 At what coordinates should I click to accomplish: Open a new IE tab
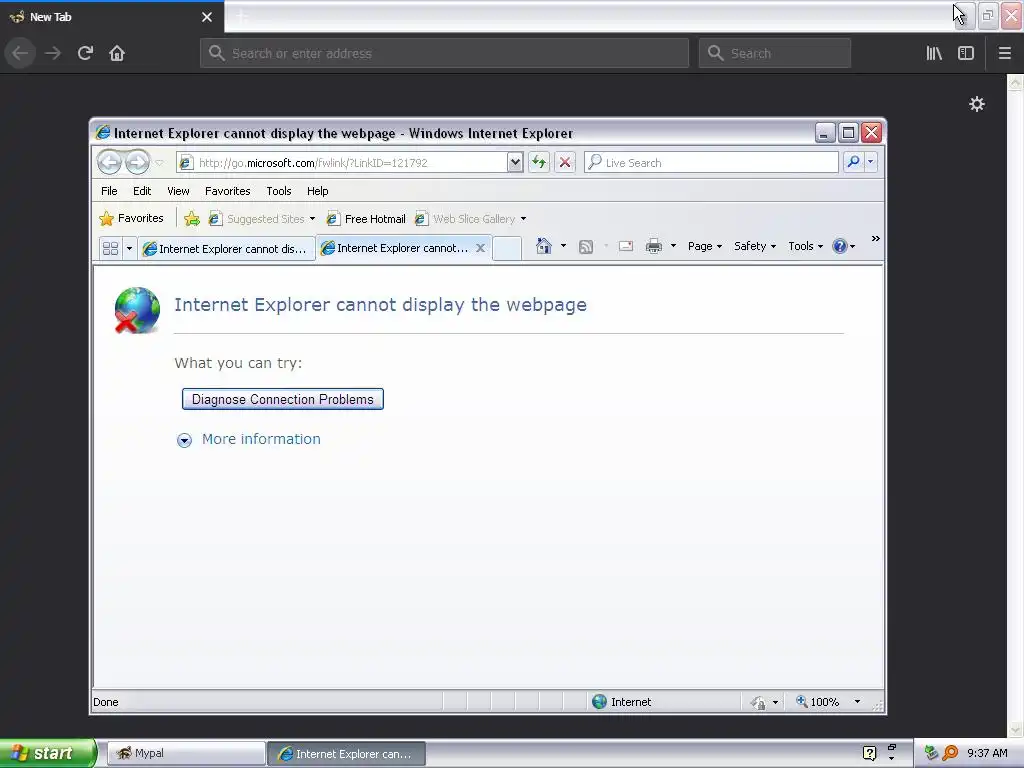click(507, 248)
